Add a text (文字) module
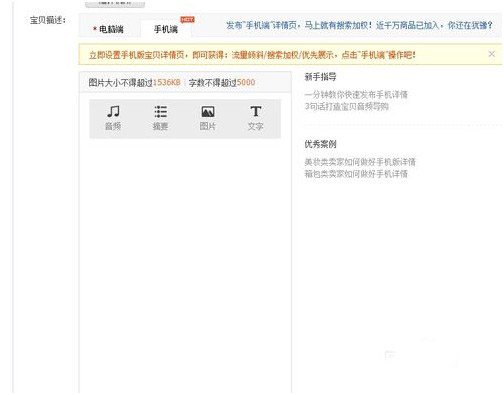 255,118
